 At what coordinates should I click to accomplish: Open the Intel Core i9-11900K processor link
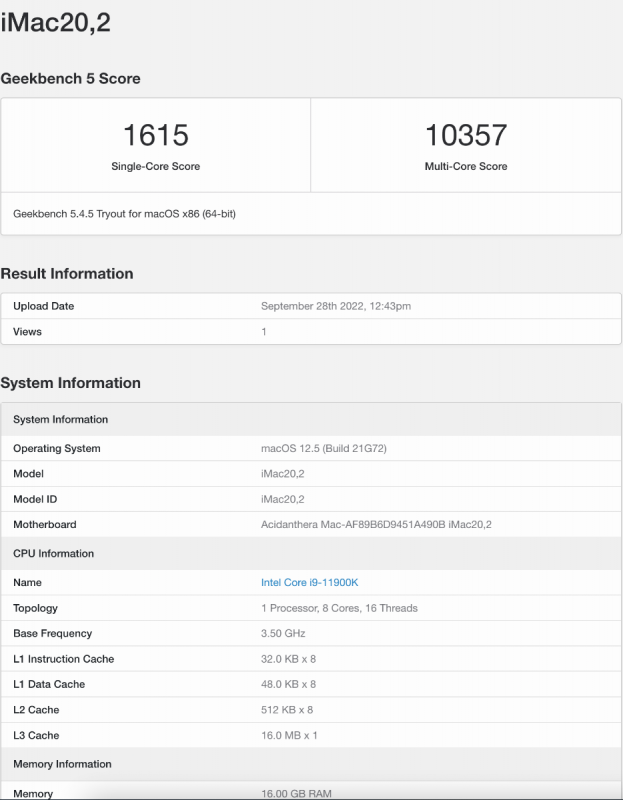[309, 583]
